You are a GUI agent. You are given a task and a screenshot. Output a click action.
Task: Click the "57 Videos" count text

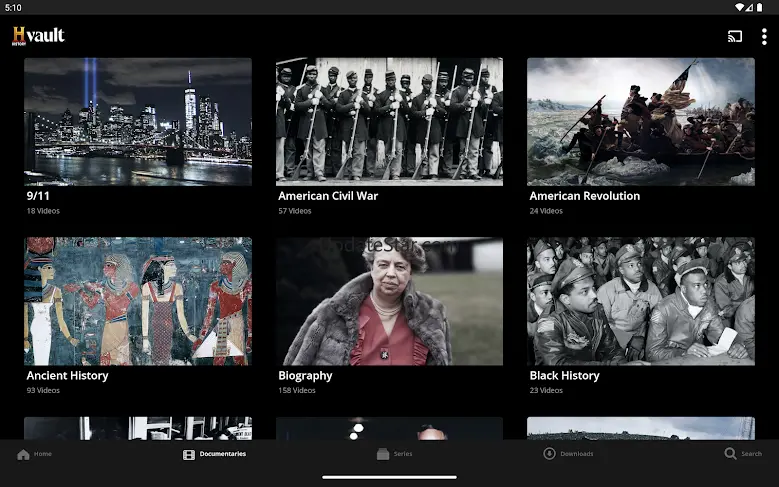click(x=295, y=211)
